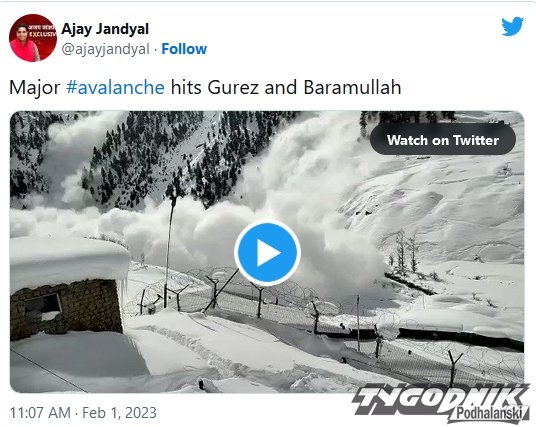536x427 pixels.
Task: Click the Follow link
Action: point(184,49)
